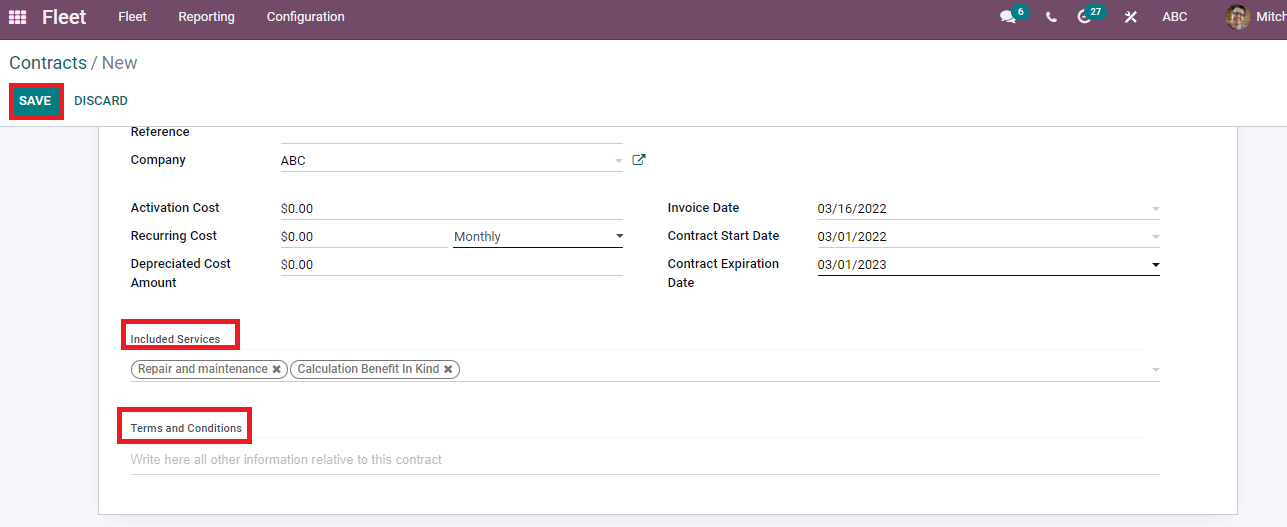Click the Terms and Conditions text area

645,460
